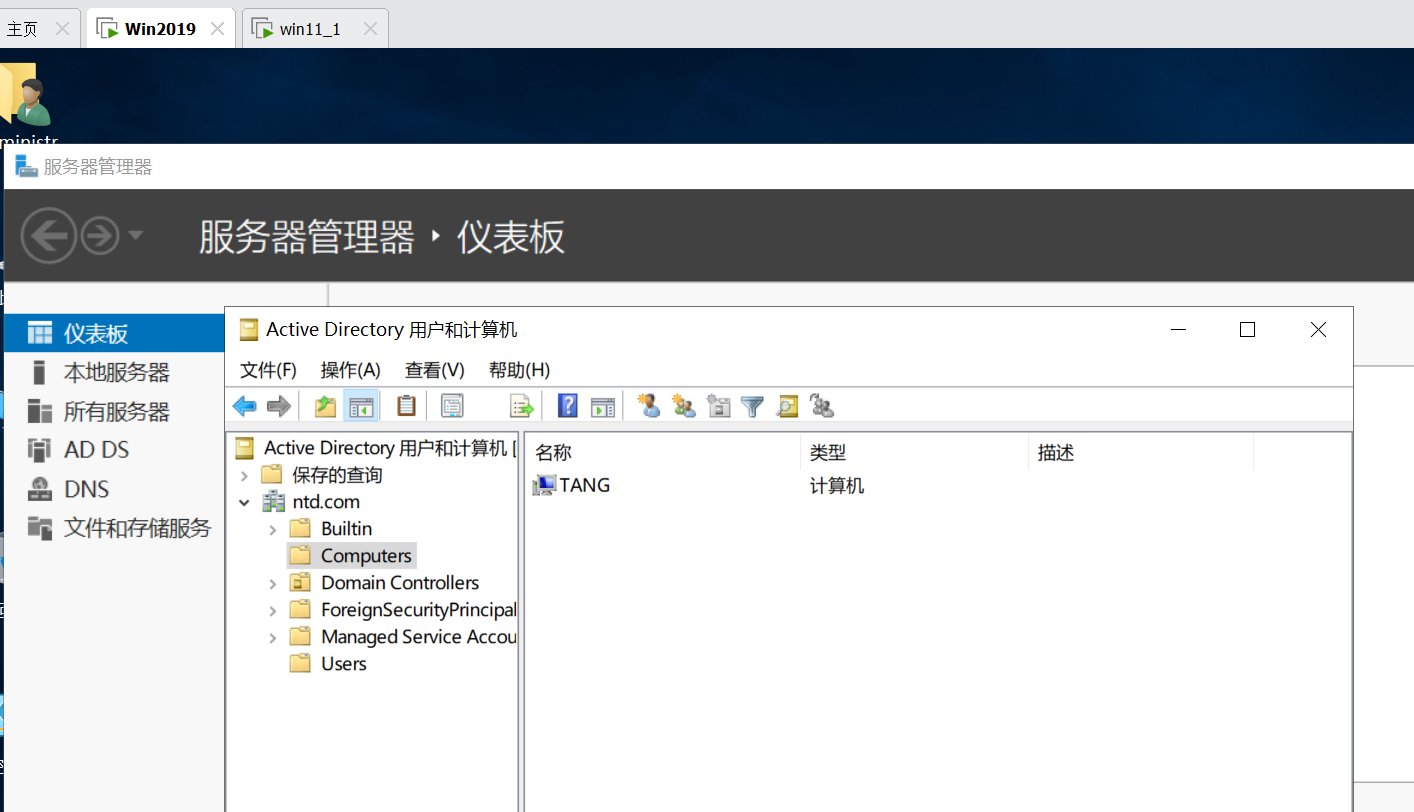1414x812 pixels.
Task: Close the 主页 tab
Action: click(62, 29)
